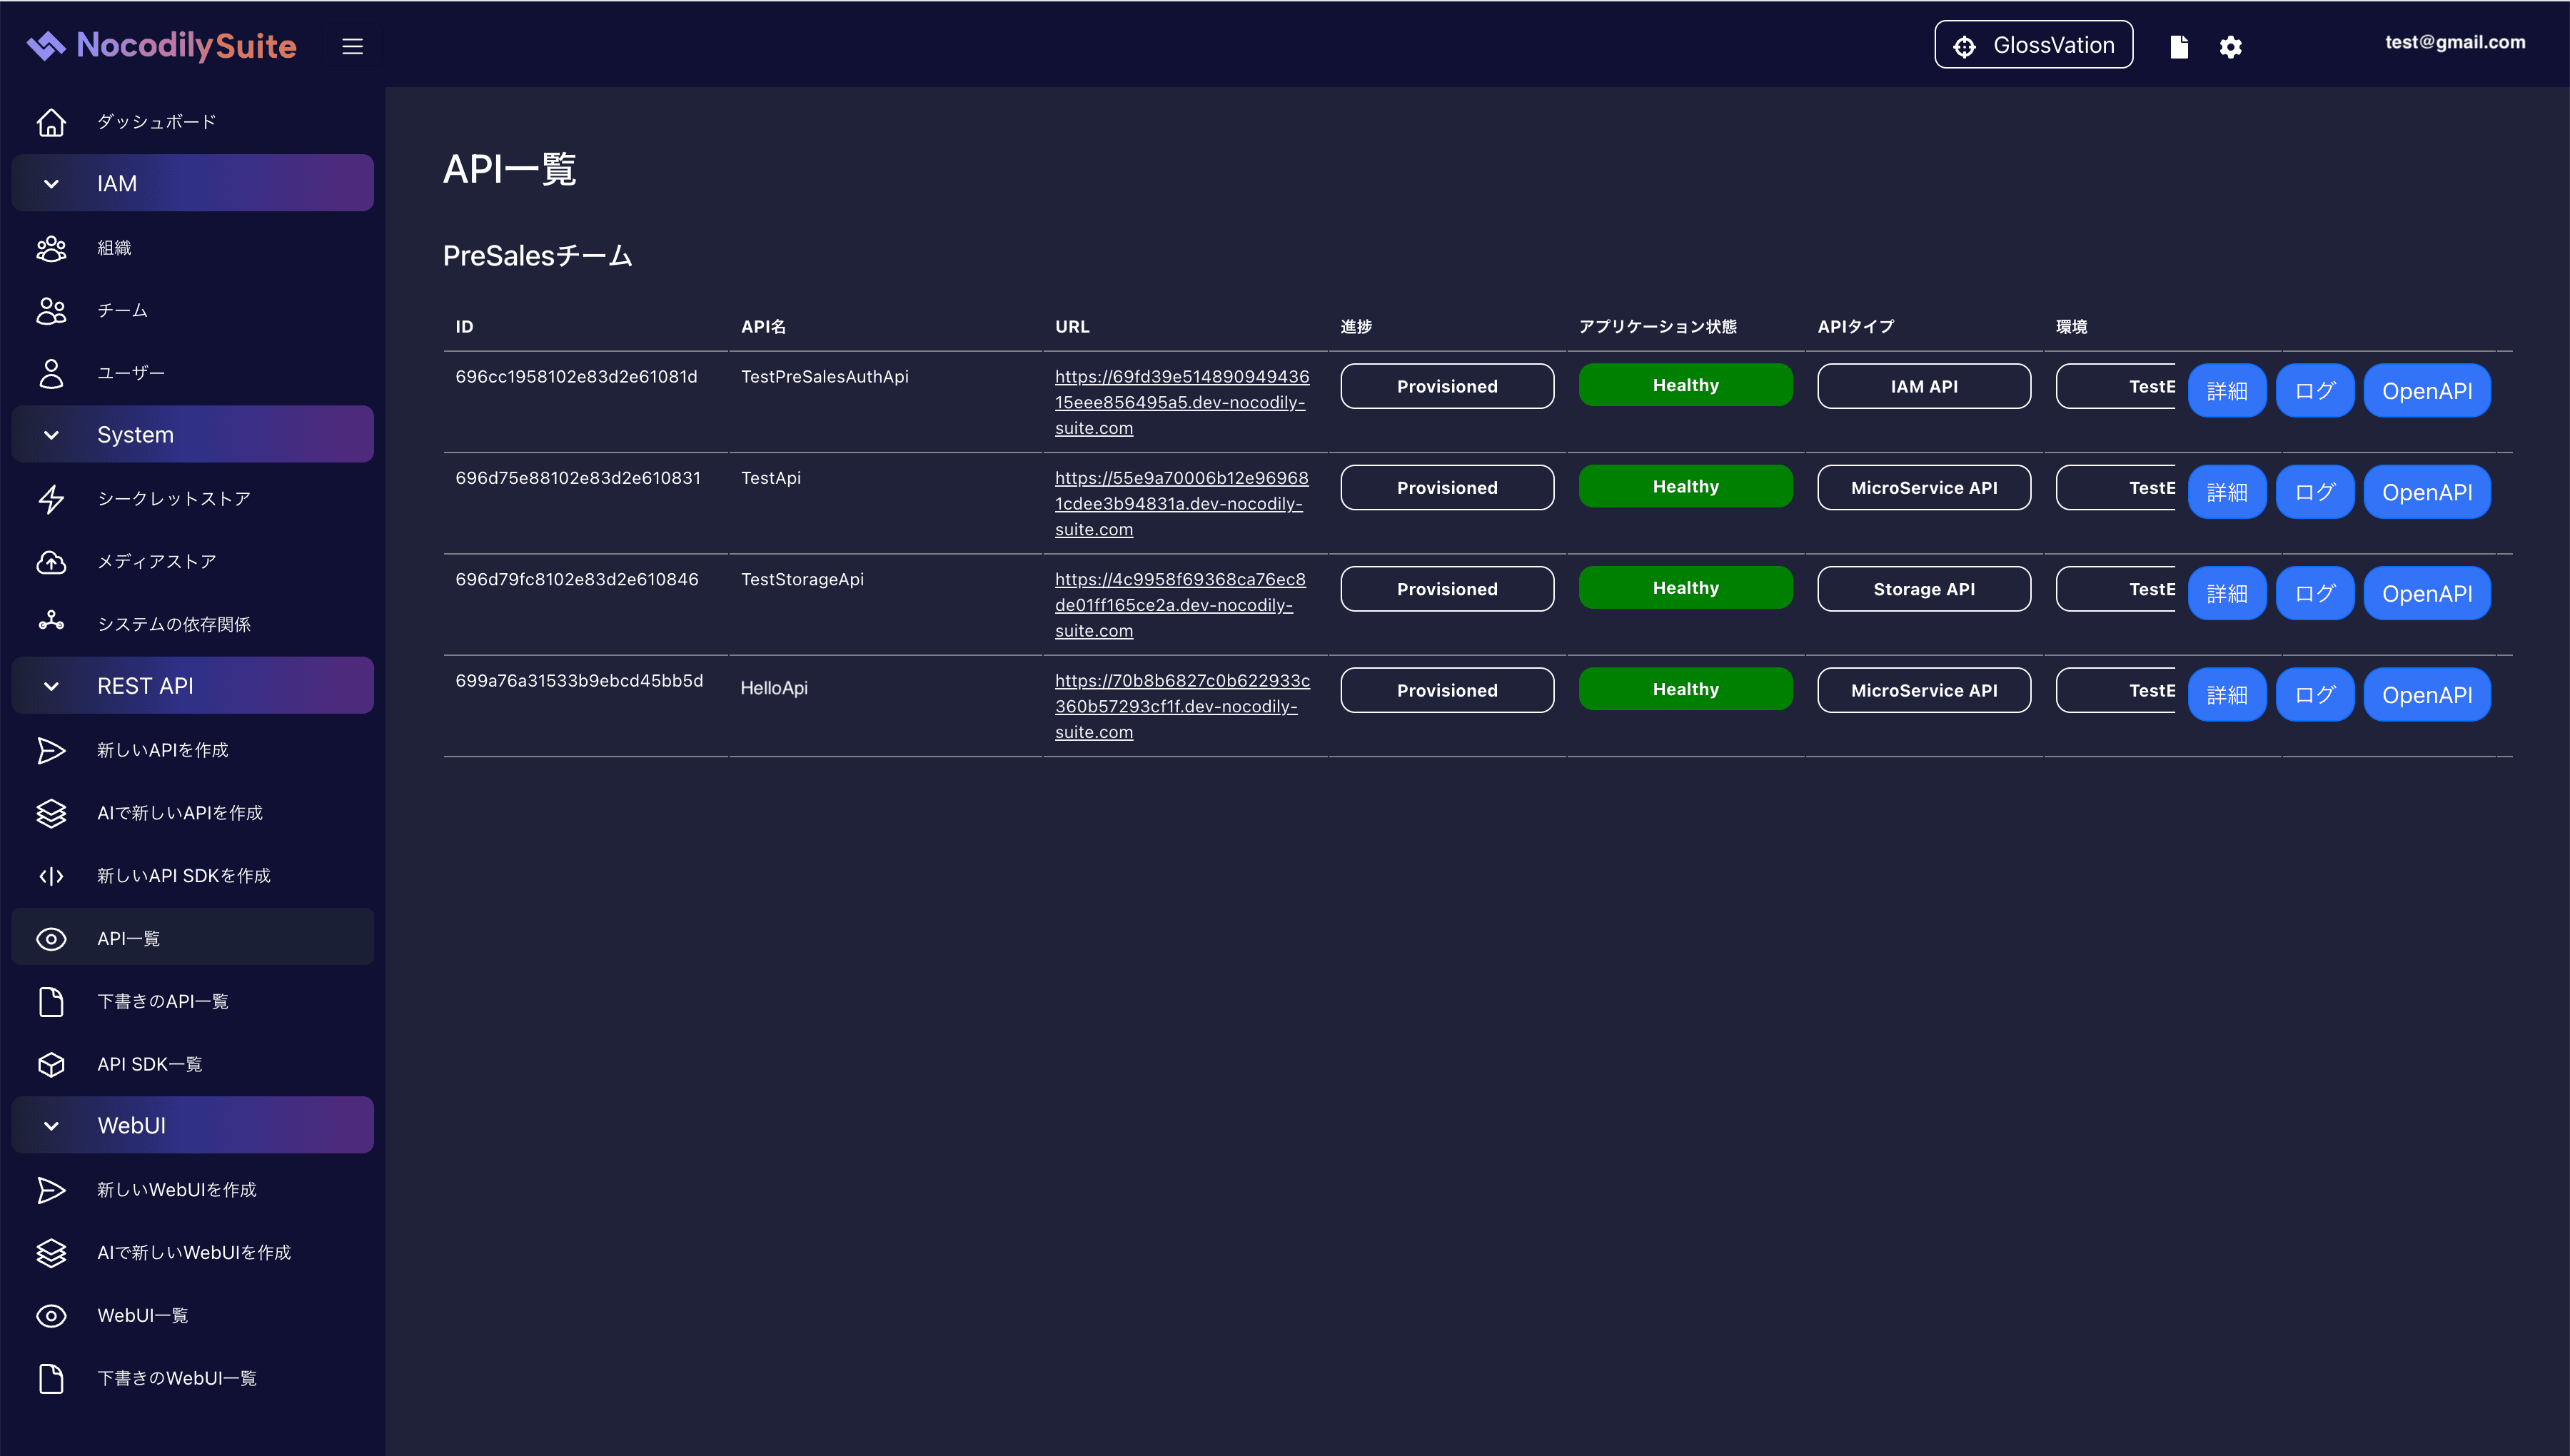
Task: Open the settings gear in the top bar
Action: pyautogui.click(x=2230, y=46)
